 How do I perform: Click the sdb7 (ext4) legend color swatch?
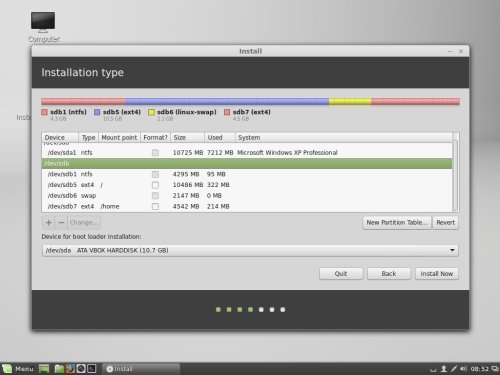click(x=227, y=112)
